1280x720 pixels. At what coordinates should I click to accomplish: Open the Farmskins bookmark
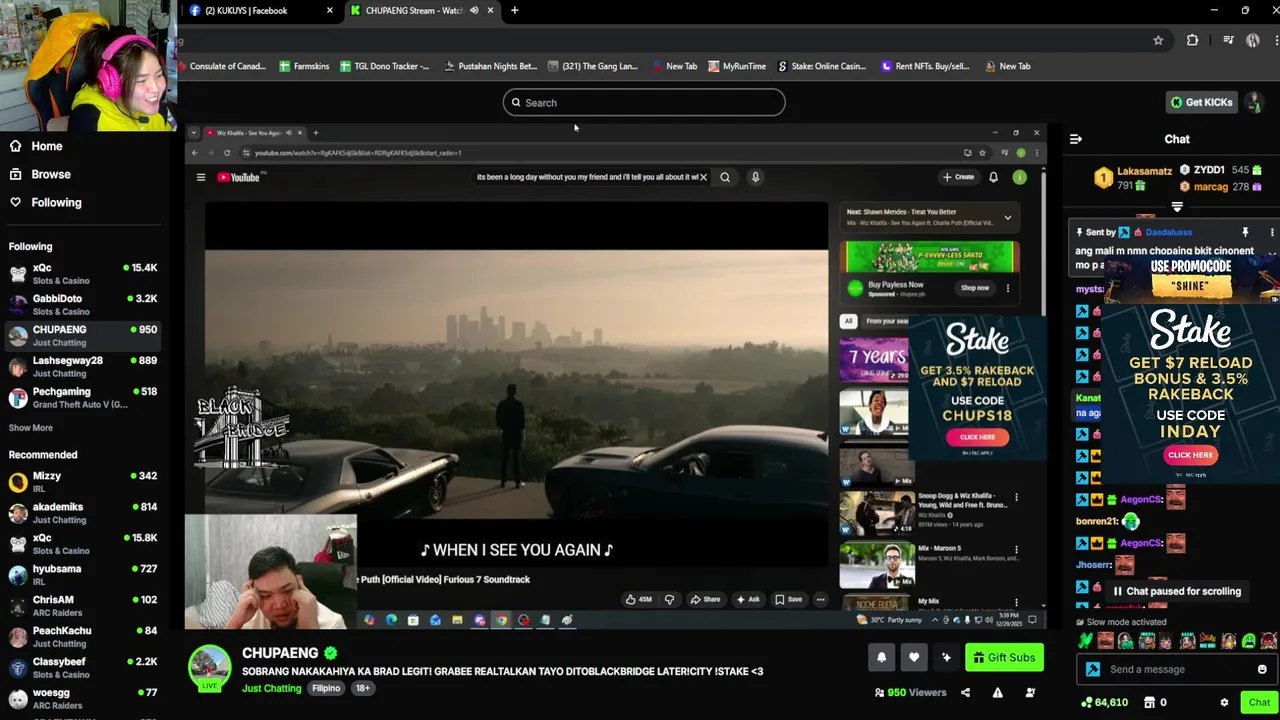304,66
